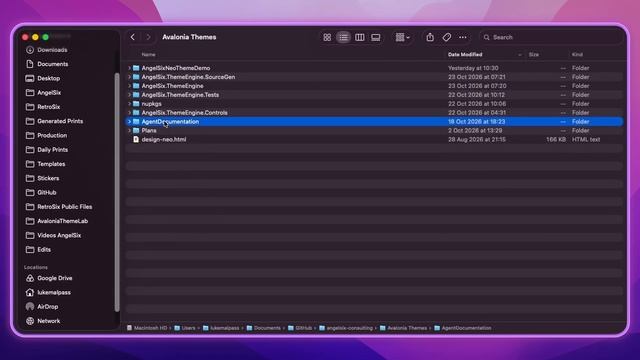This screenshot has height=360, width=640.
Task: Click the 166 KB size value
Action: click(x=556, y=140)
